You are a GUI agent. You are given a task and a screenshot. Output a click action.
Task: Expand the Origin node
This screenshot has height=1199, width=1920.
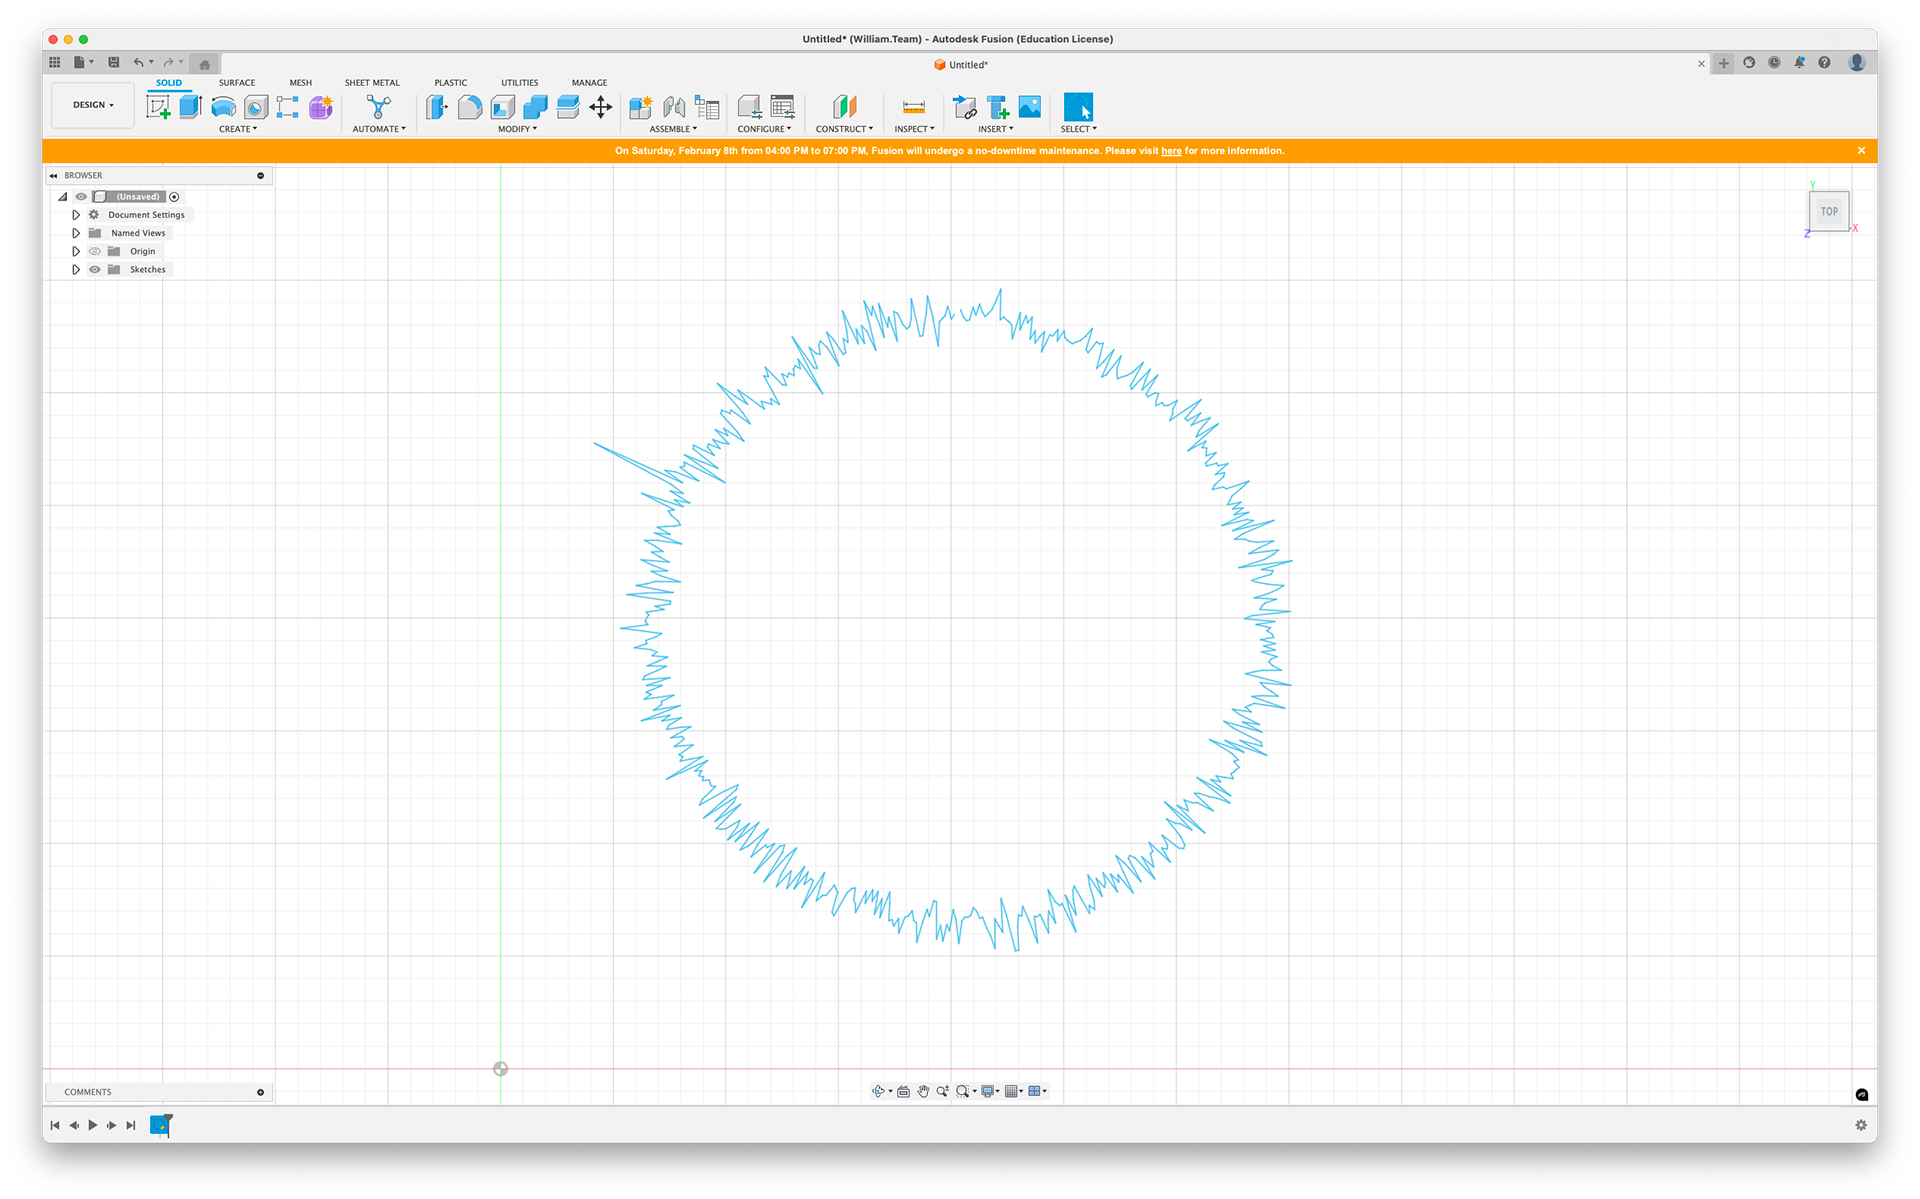[76, 251]
